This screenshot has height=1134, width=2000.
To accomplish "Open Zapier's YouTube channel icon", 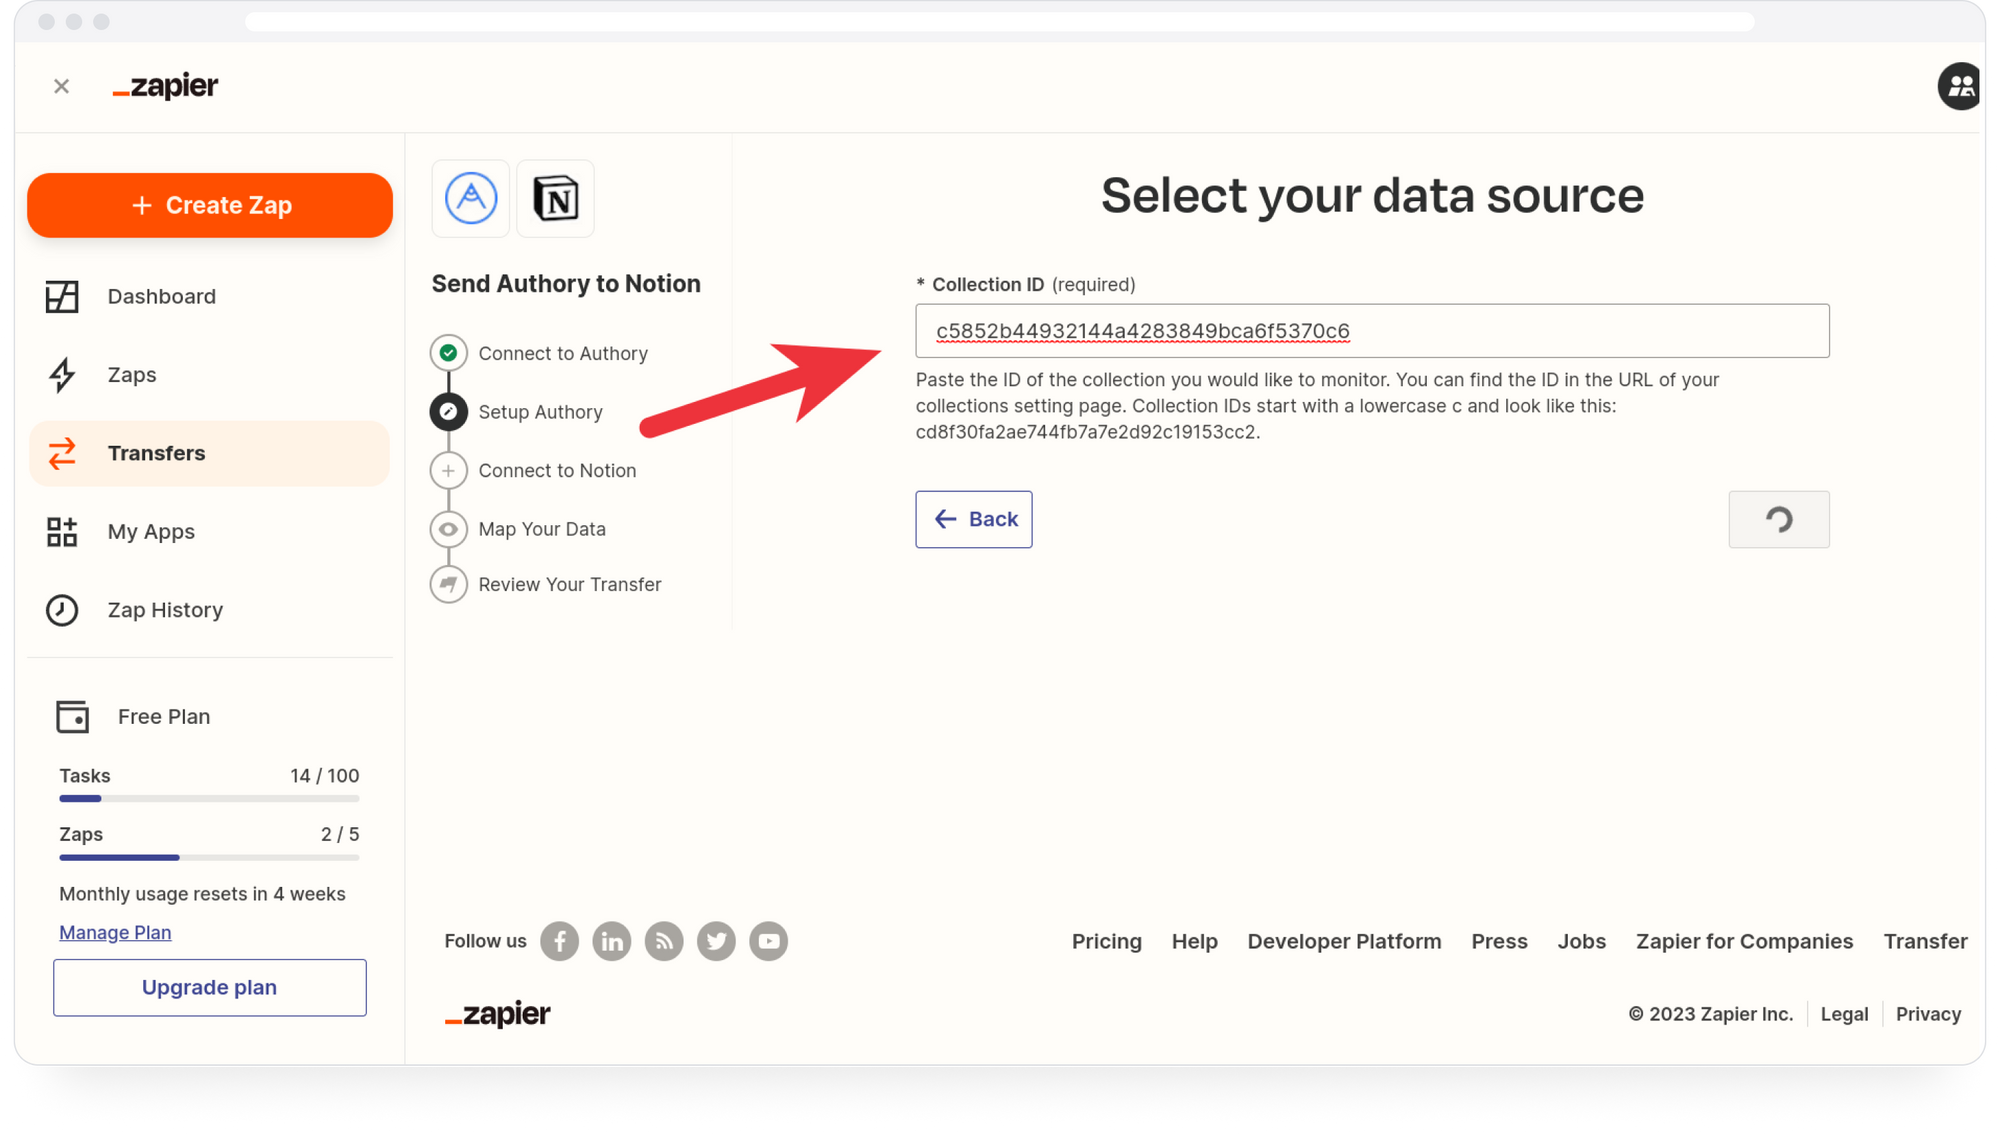I will [x=769, y=941].
